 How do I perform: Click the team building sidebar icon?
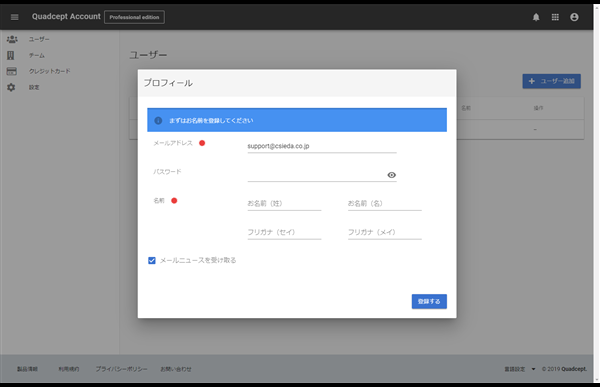(11, 55)
